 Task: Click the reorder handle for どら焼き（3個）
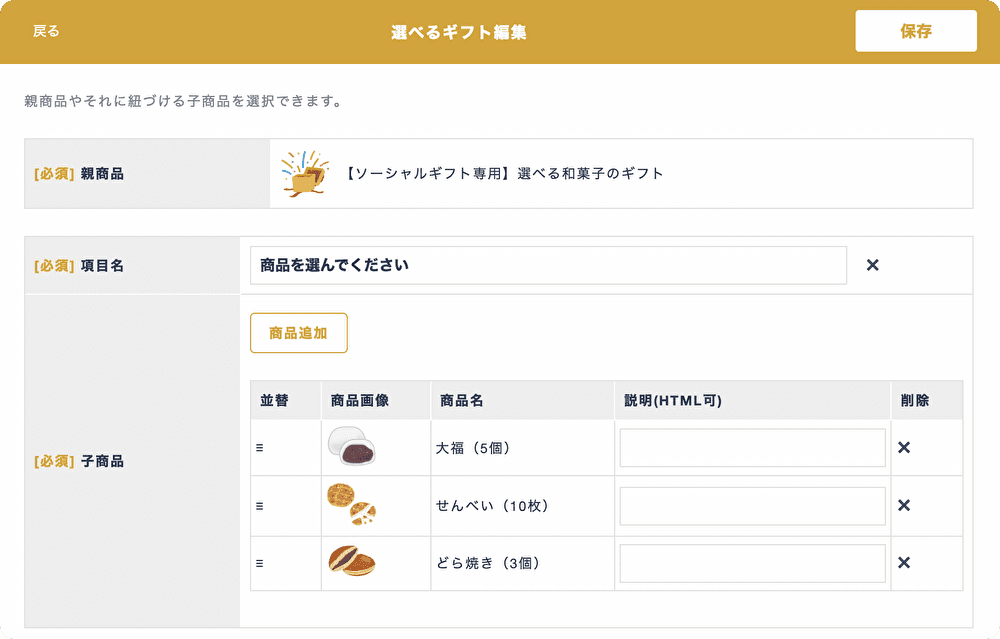pyautogui.click(x=259, y=563)
